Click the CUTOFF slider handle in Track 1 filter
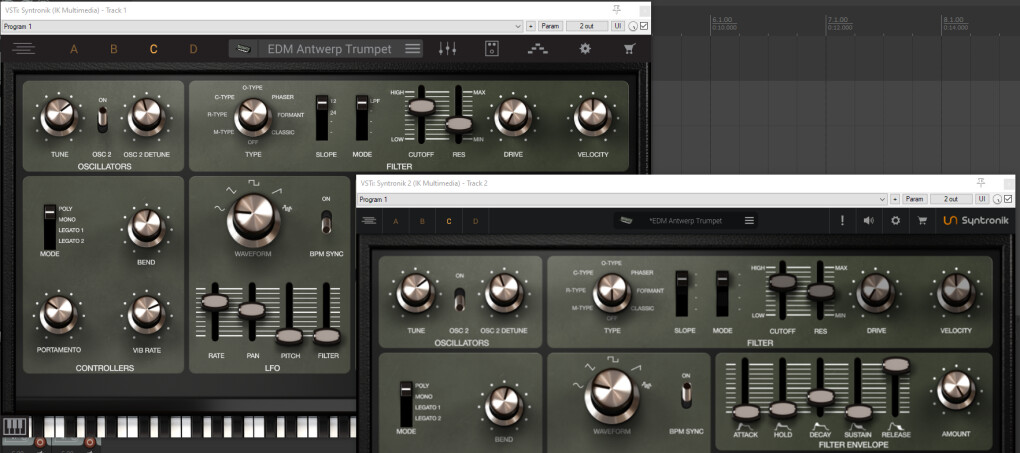1020x453 pixels. click(421, 105)
